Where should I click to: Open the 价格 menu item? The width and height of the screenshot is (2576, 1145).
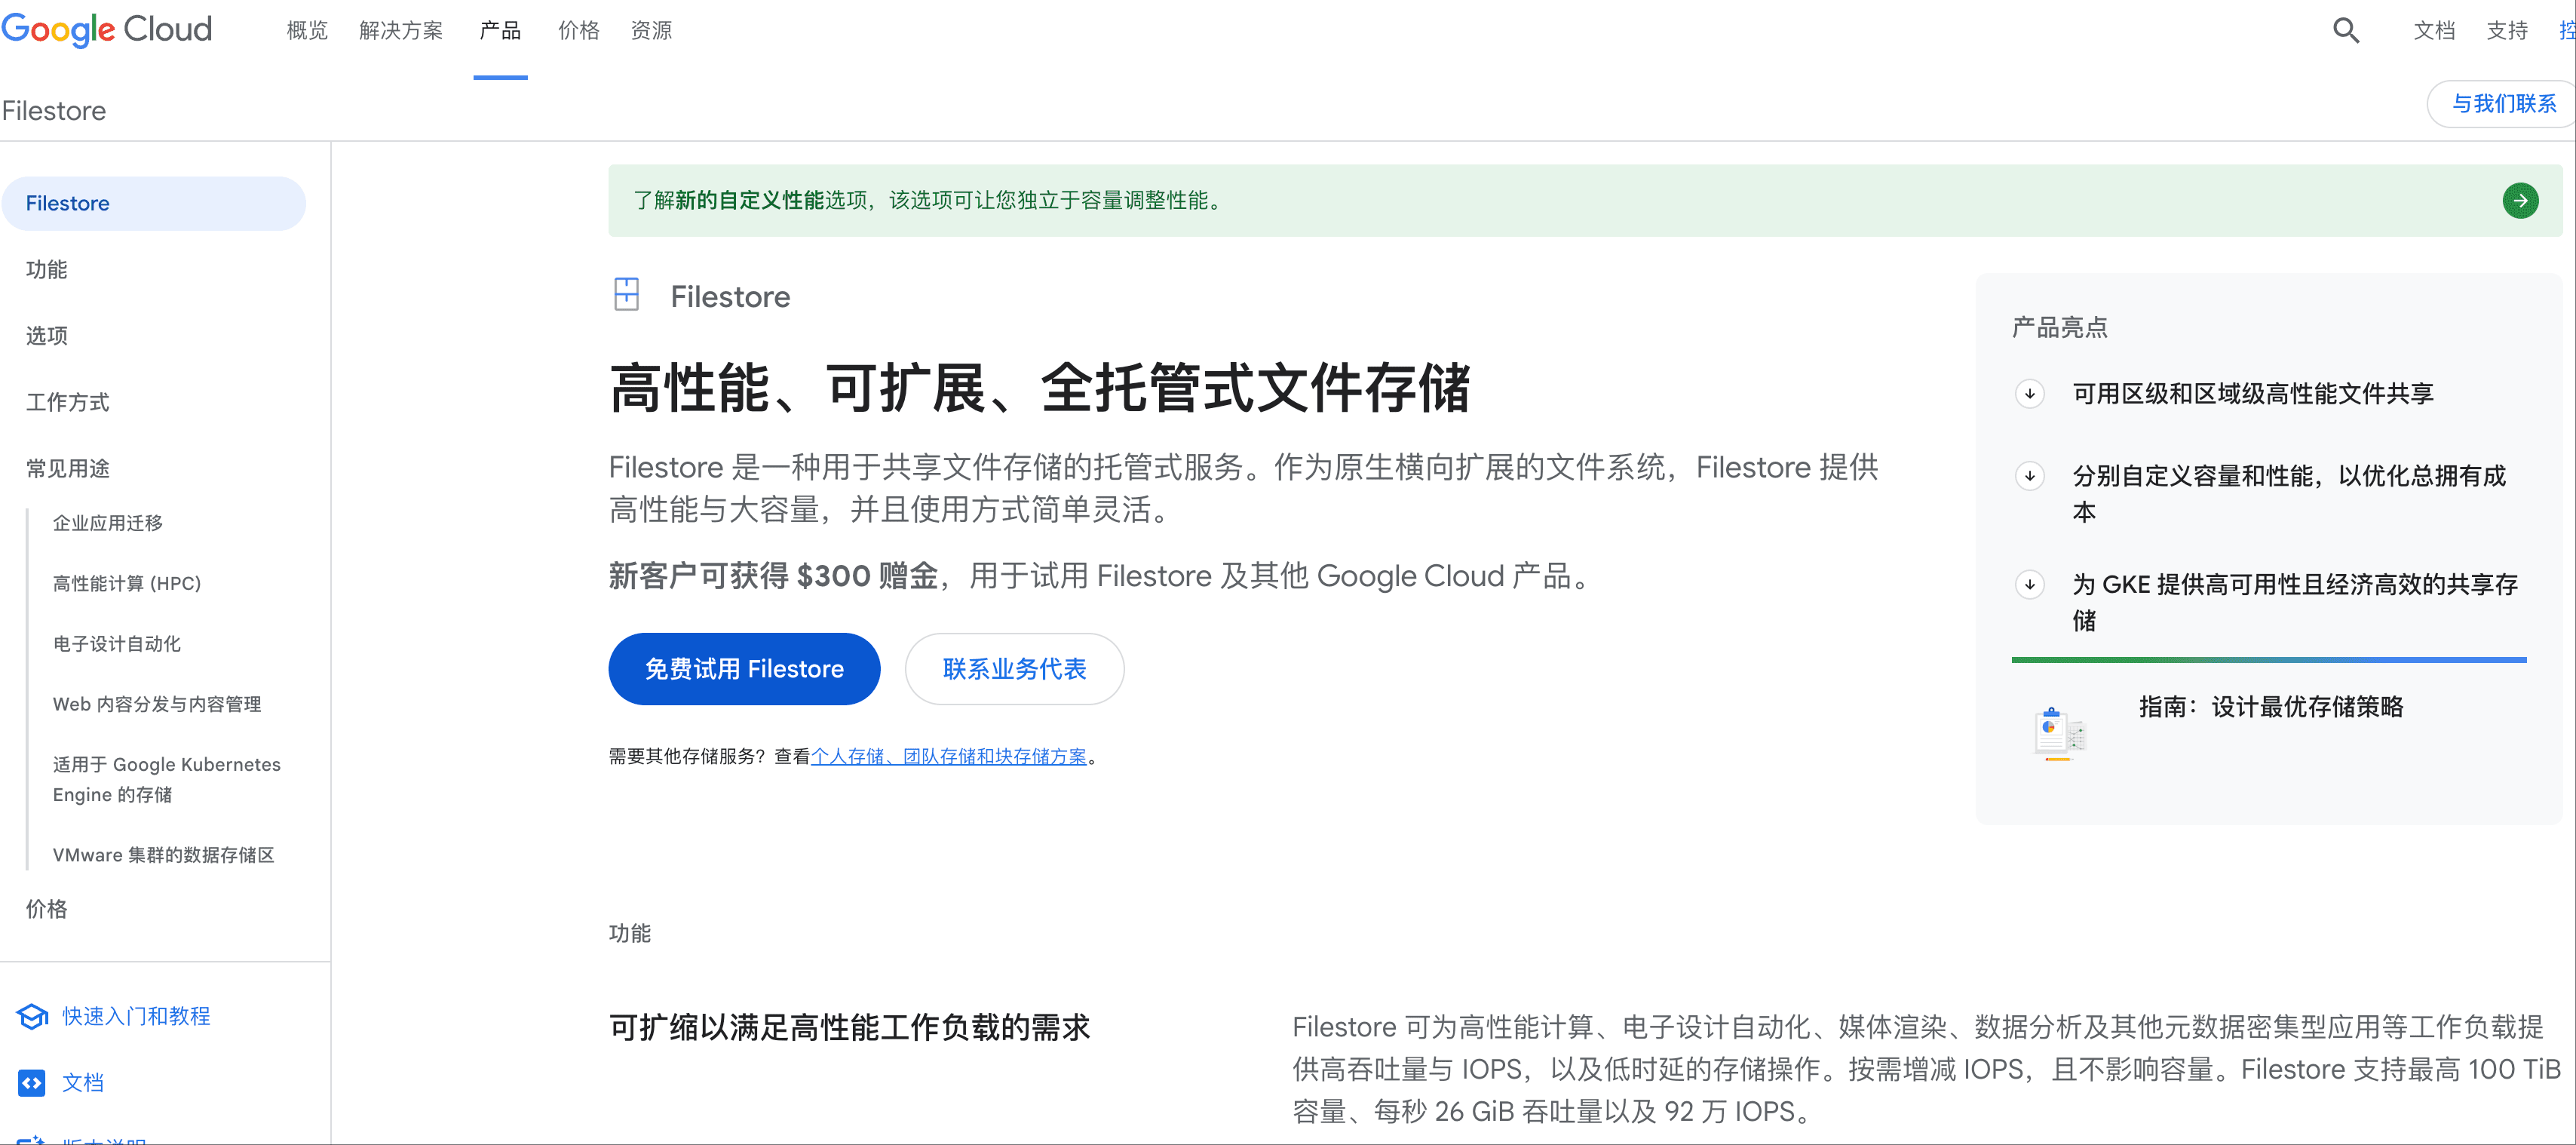pos(579,30)
